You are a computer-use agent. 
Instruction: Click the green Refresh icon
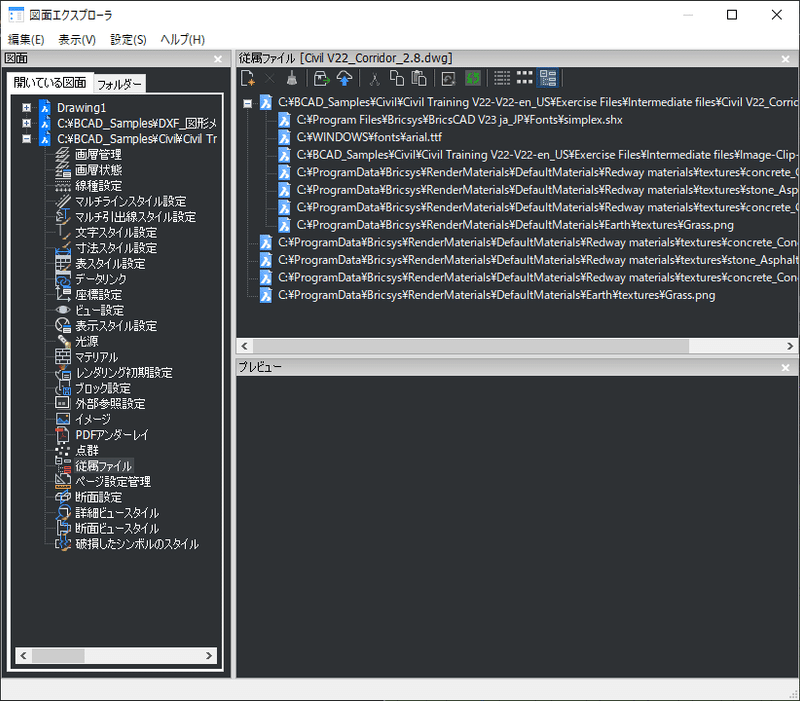click(473, 79)
